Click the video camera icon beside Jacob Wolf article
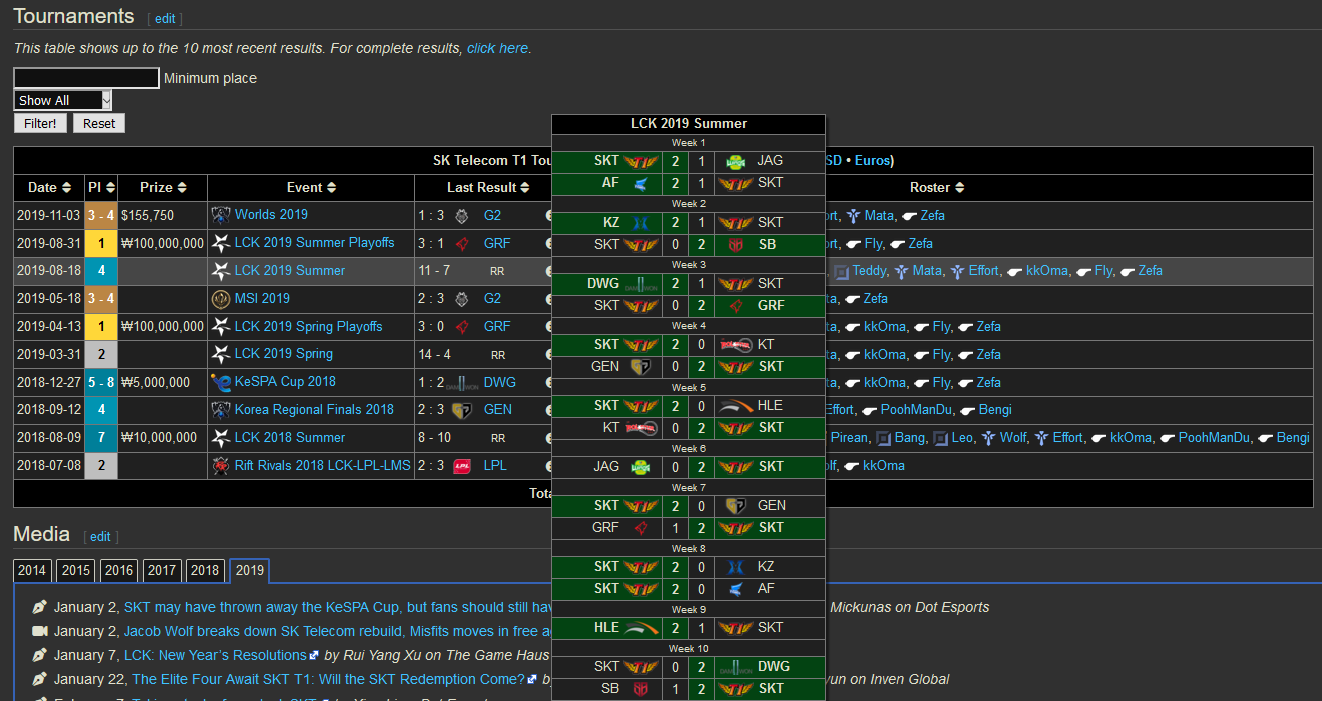This screenshot has width=1322, height=701. 40,632
